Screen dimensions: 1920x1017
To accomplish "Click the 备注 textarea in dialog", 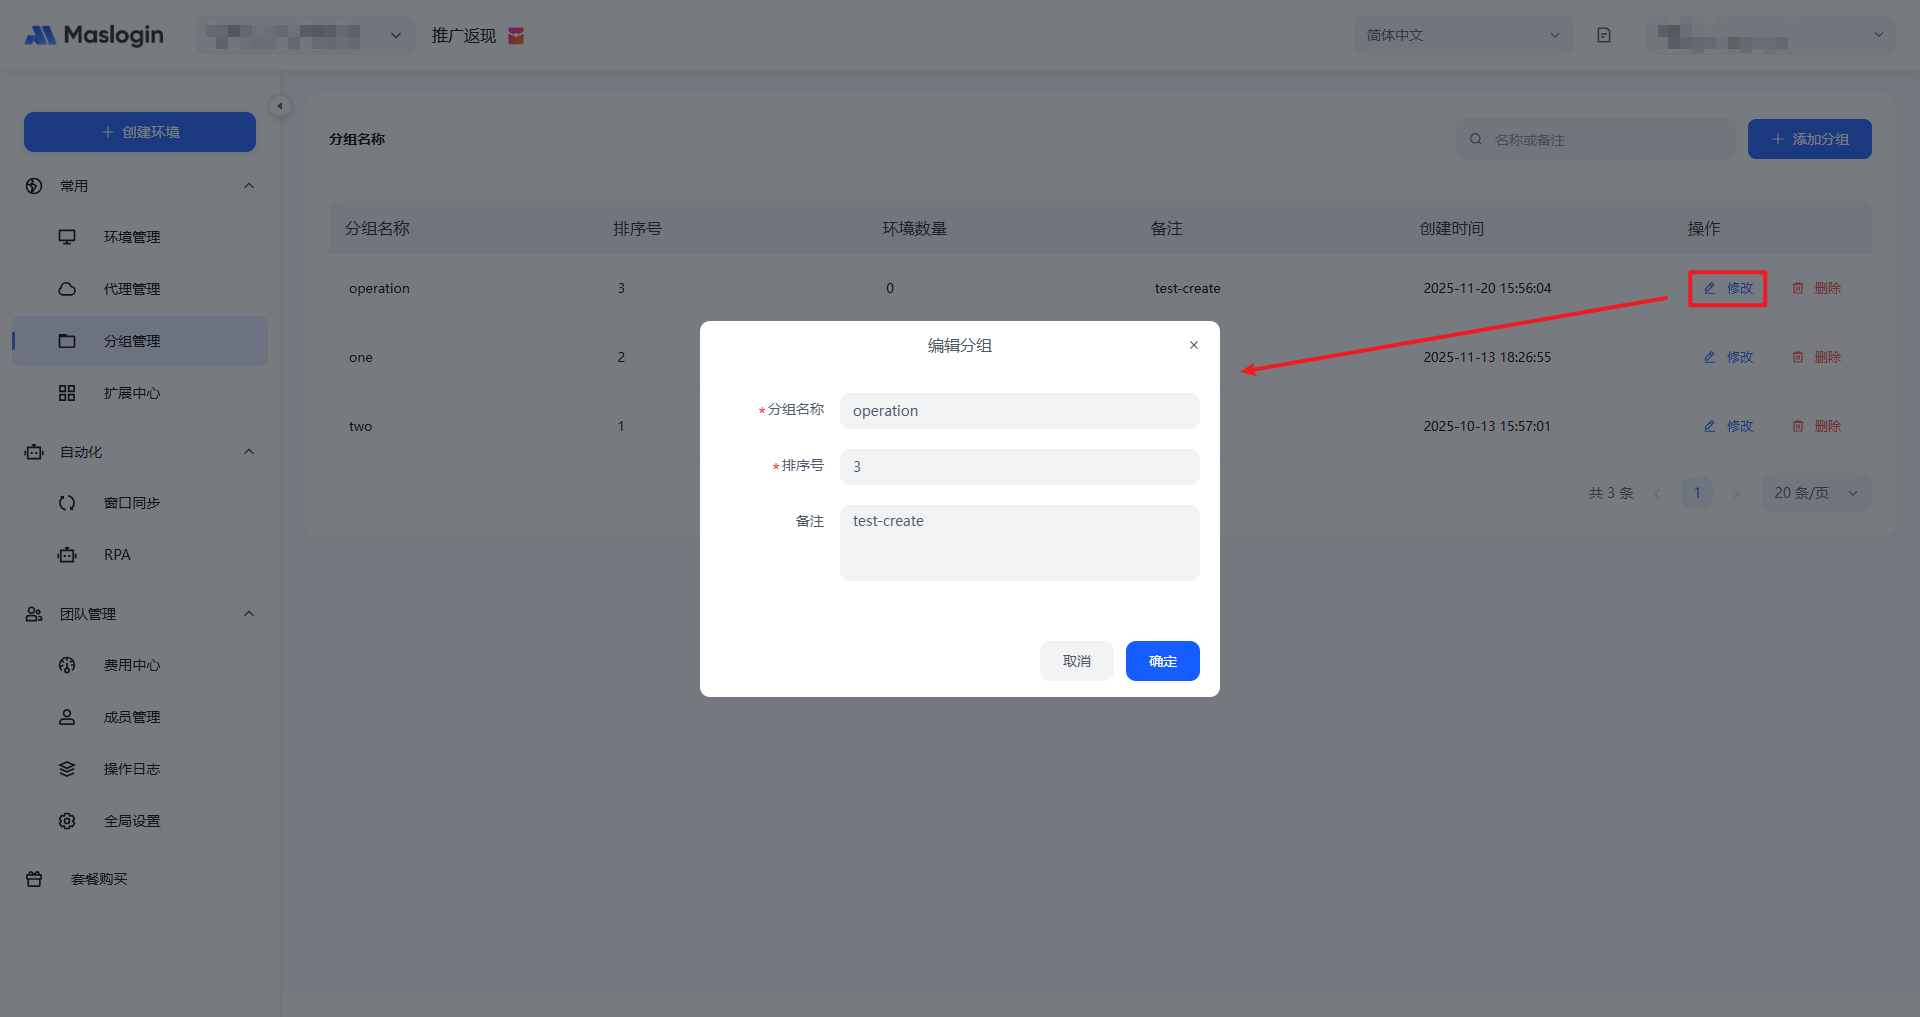I will (1019, 542).
